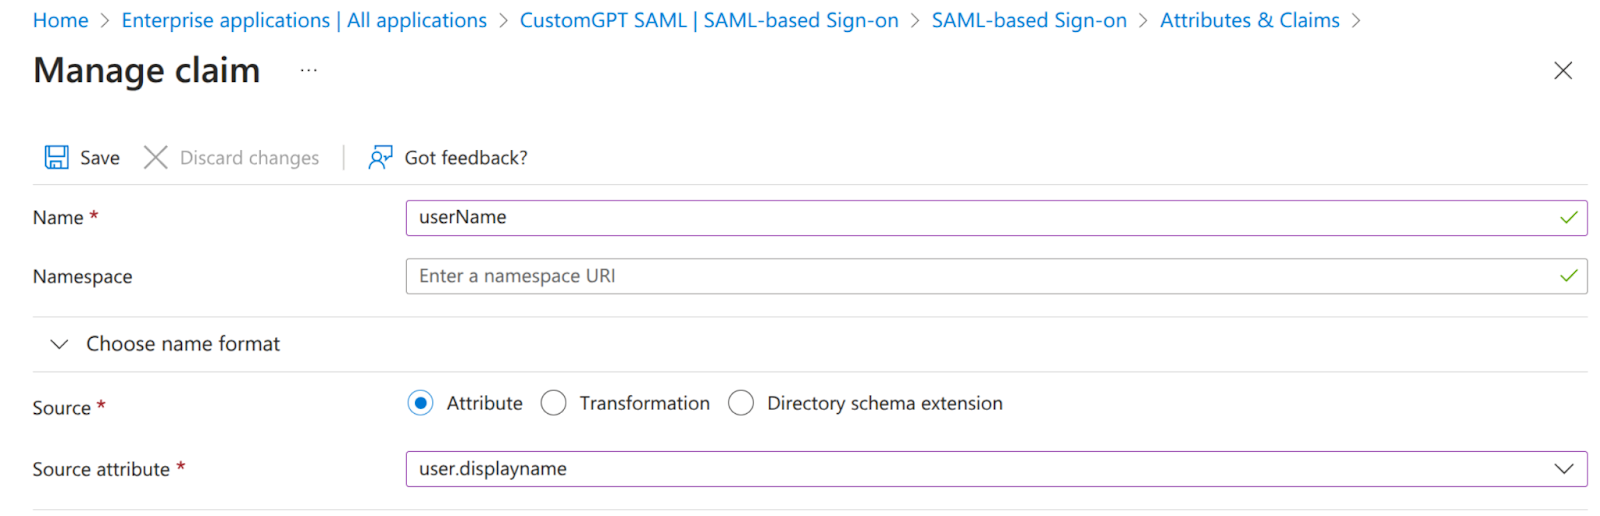Open the Source attribute dropdown
Screen dimensions: 1600x516
(980, 469)
